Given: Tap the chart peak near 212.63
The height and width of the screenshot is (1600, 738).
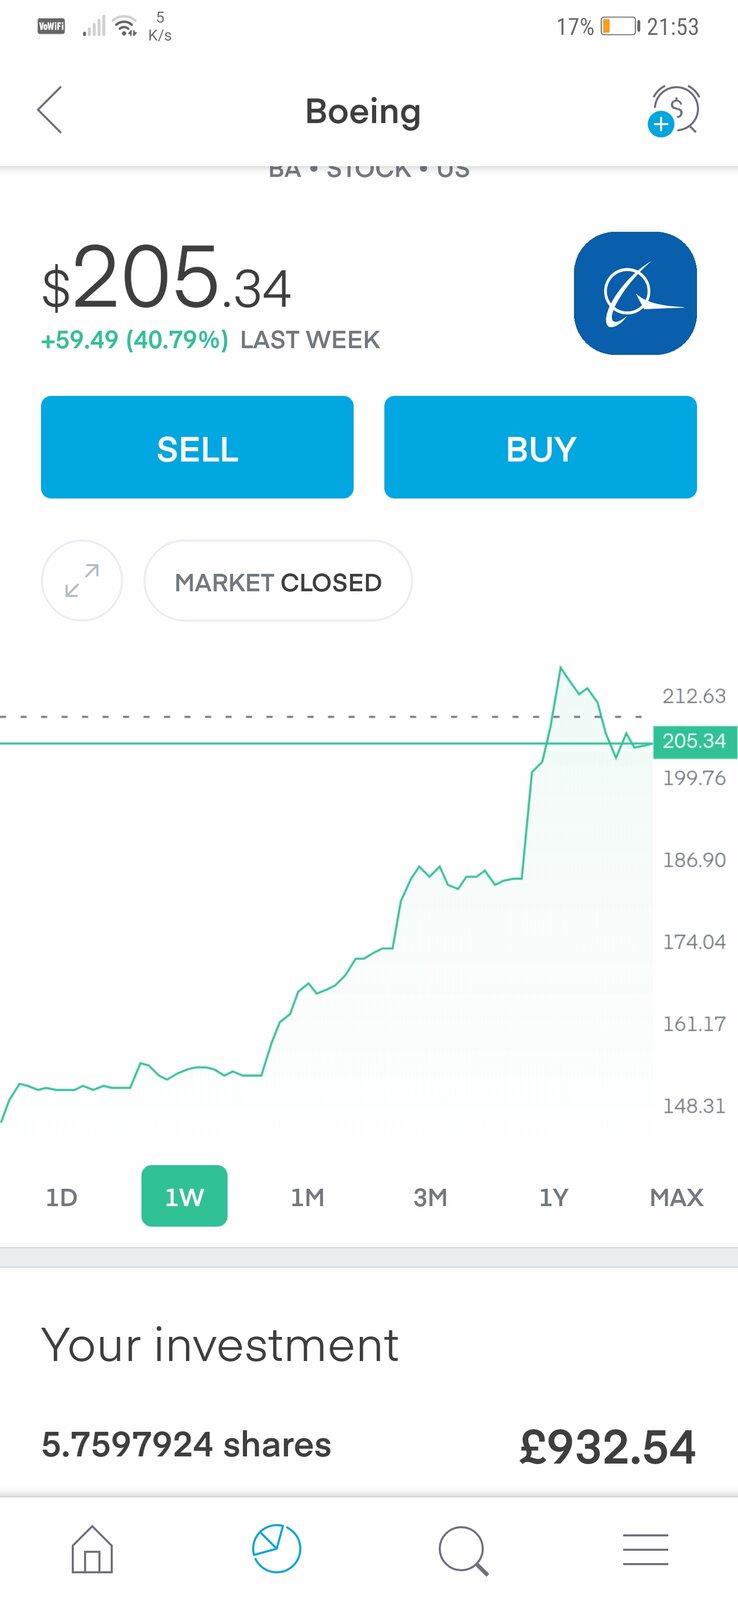Looking at the screenshot, I should [x=561, y=668].
